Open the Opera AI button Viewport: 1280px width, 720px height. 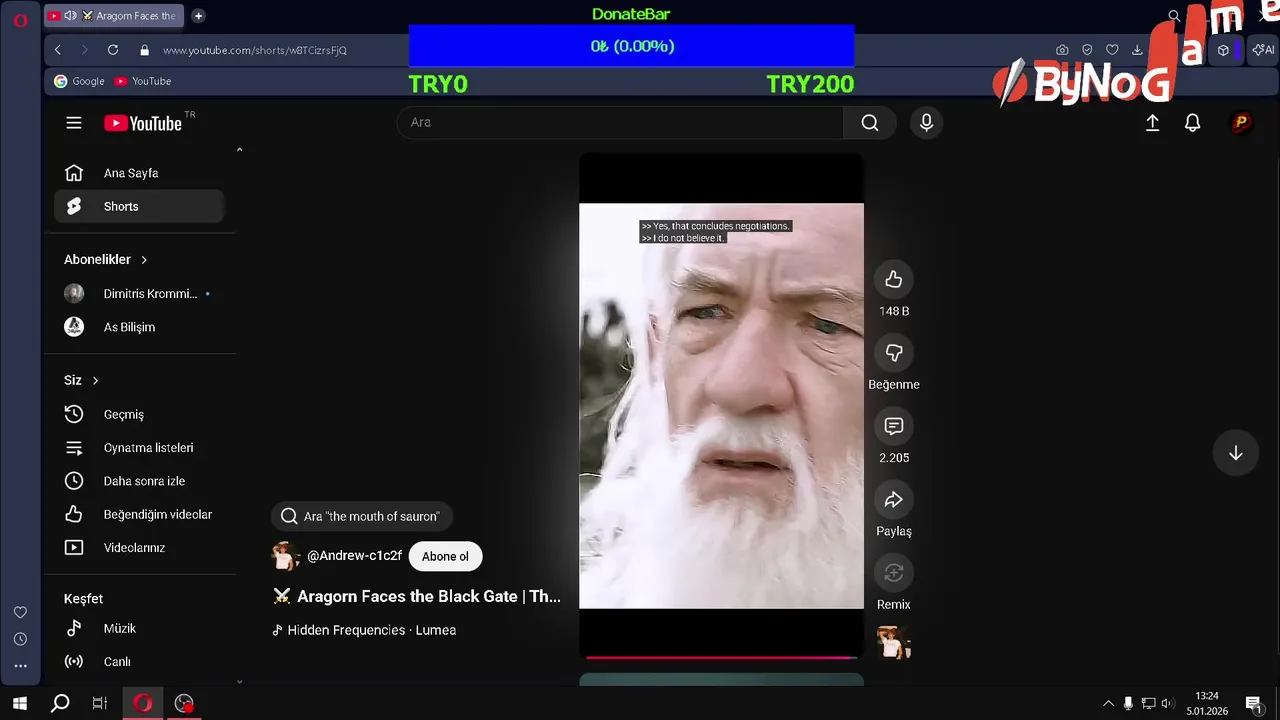coord(1263,50)
